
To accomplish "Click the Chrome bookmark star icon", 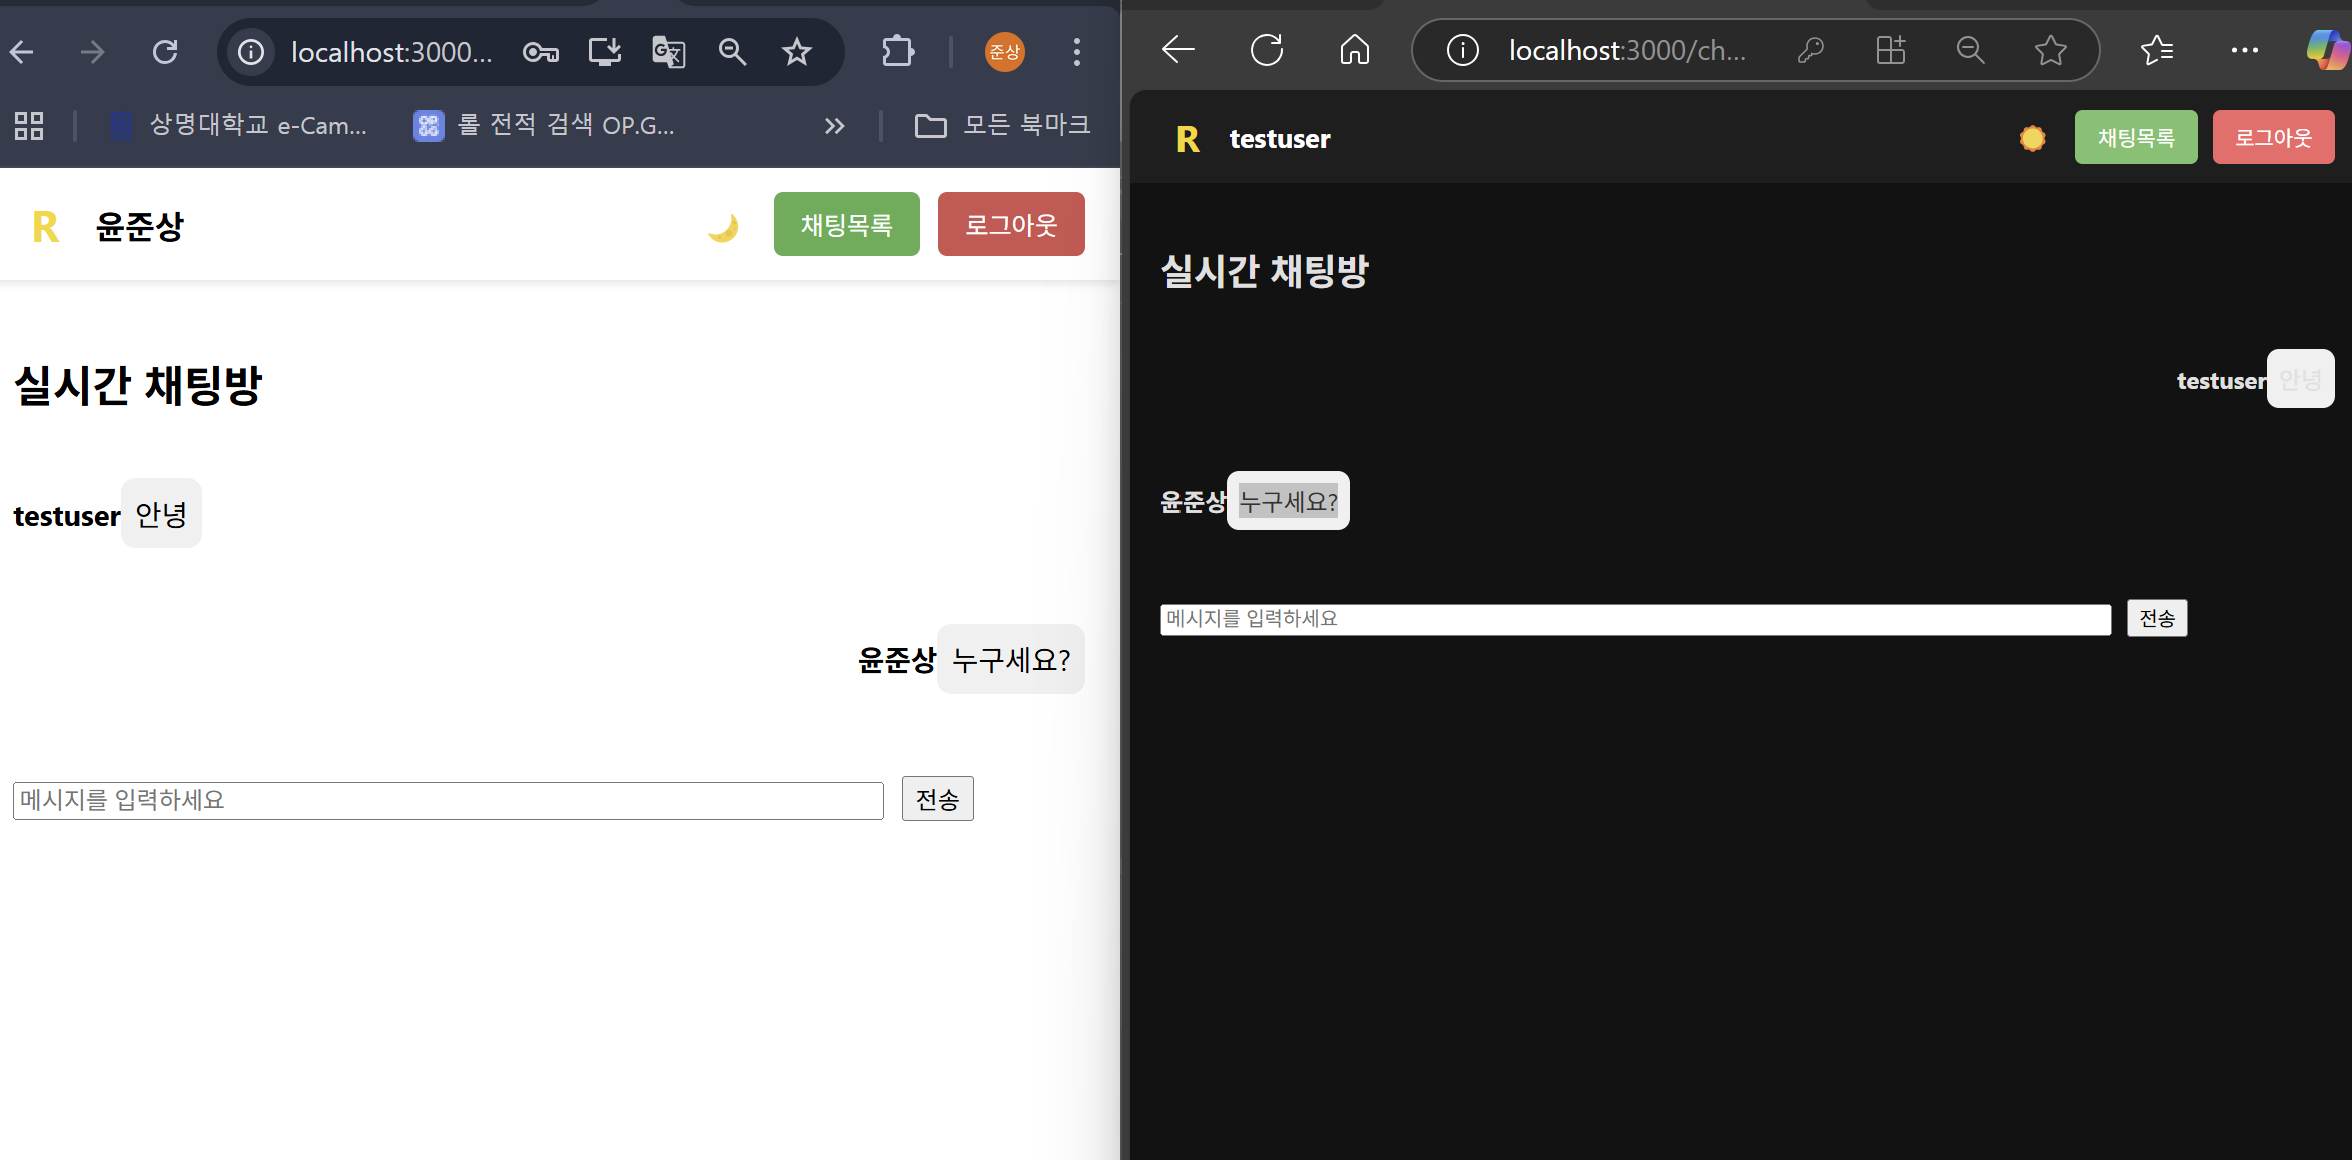I will point(796,52).
